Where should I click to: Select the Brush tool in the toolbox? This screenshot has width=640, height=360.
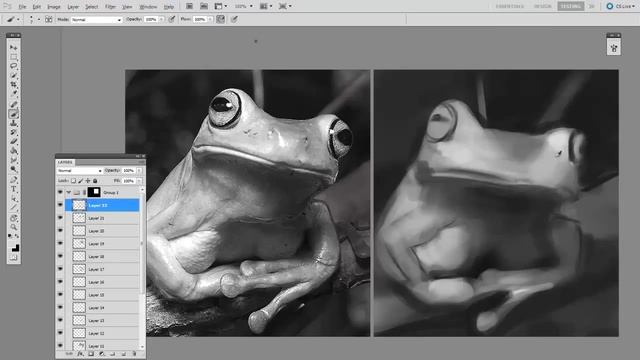[x=13, y=114]
